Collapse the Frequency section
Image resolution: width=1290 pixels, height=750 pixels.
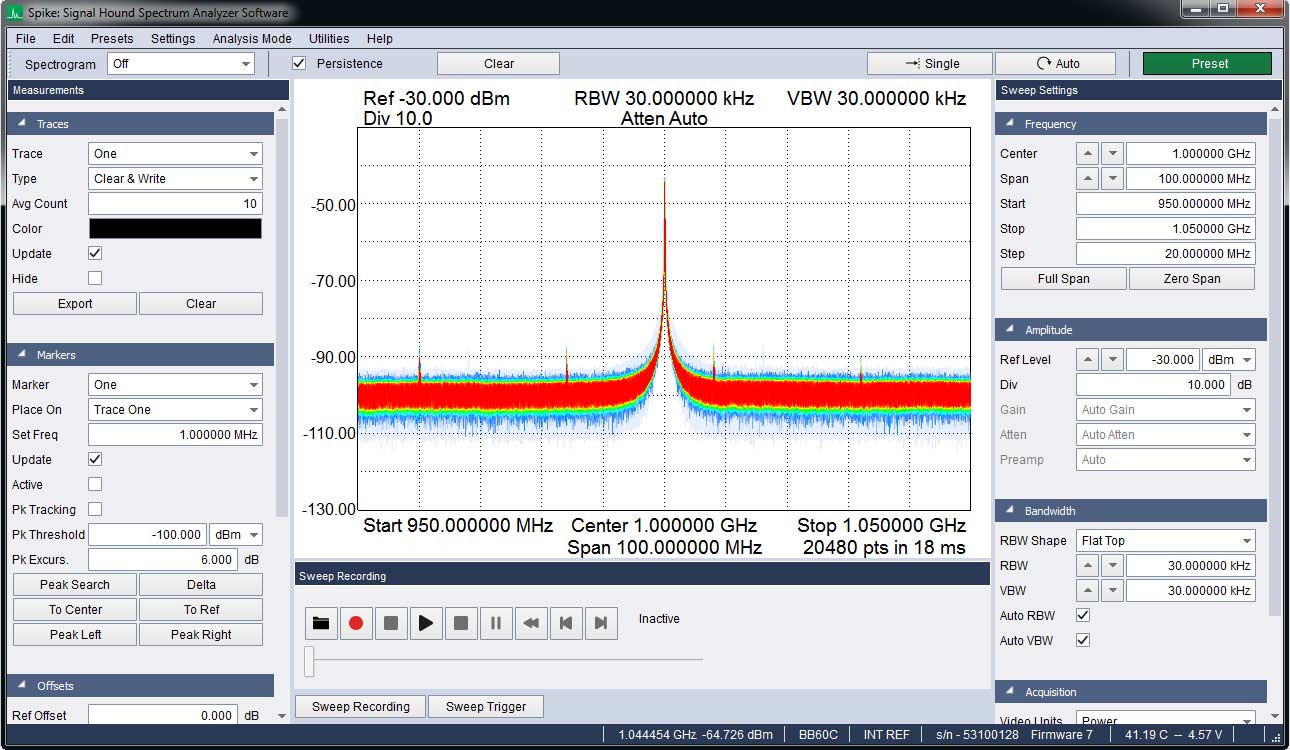[x=1010, y=124]
